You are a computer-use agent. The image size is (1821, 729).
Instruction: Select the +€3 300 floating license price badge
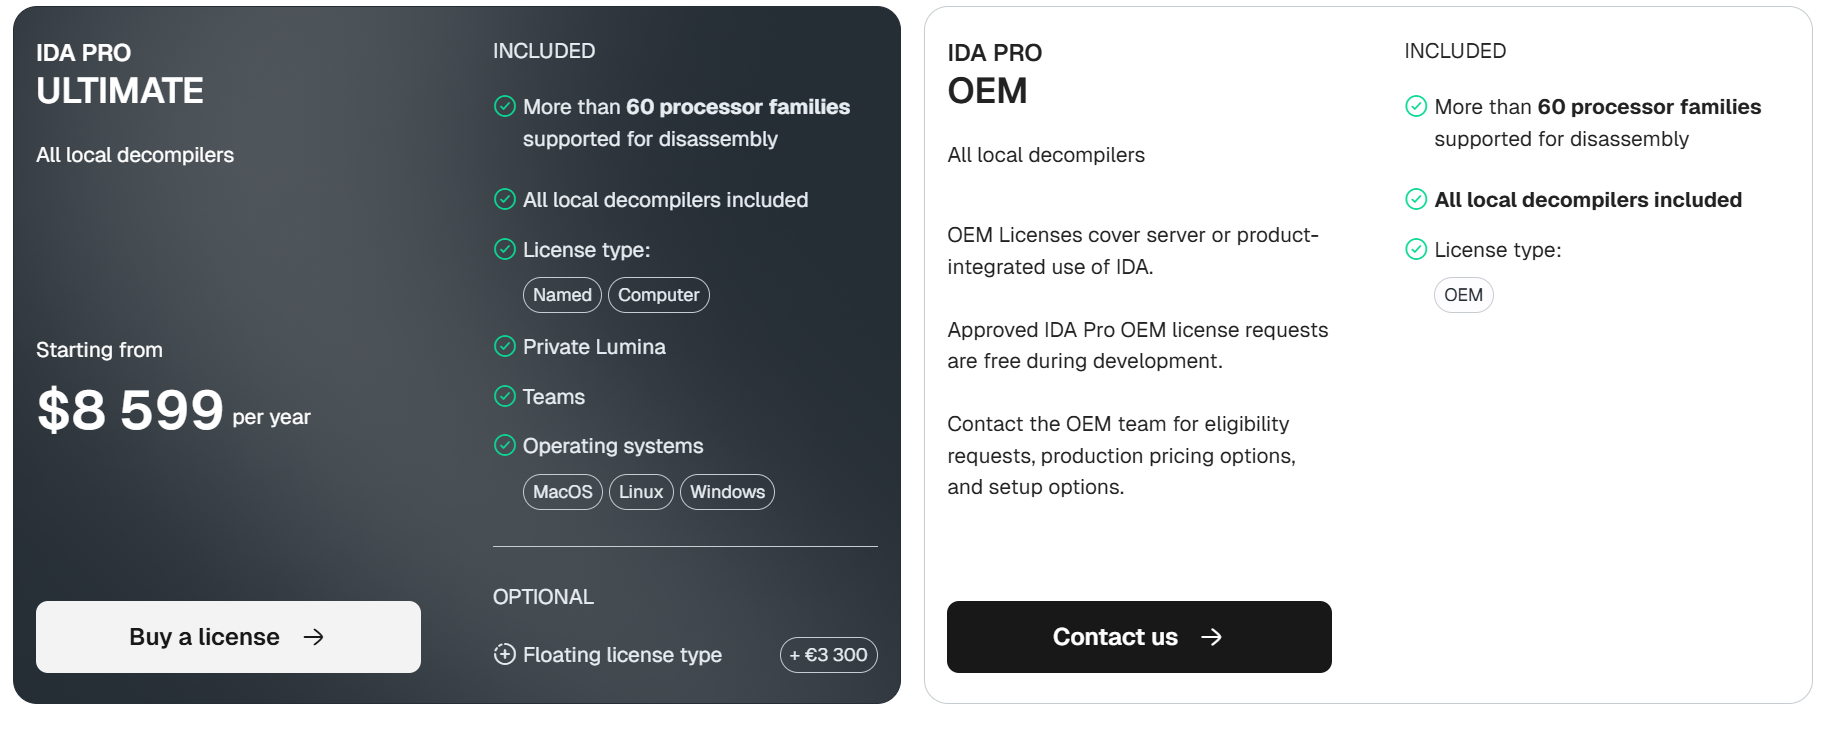[828, 655]
